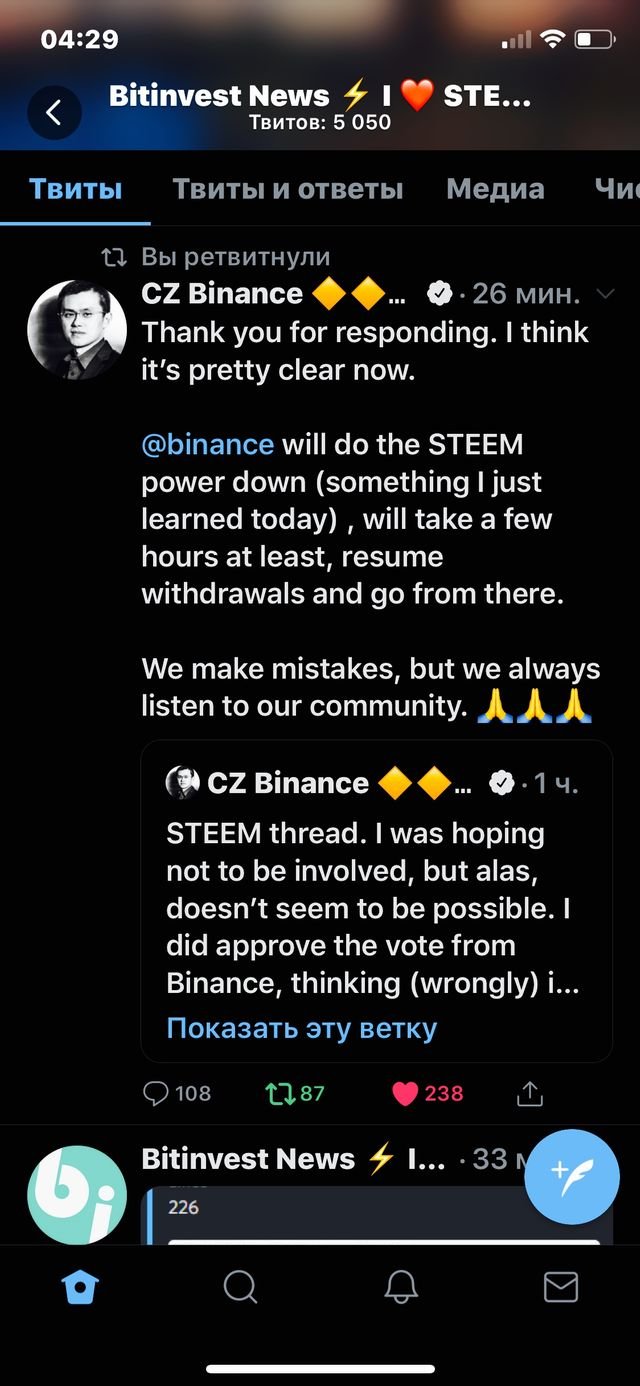Open the Notifications bell icon
640x1386 pixels.
pos(401,1287)
